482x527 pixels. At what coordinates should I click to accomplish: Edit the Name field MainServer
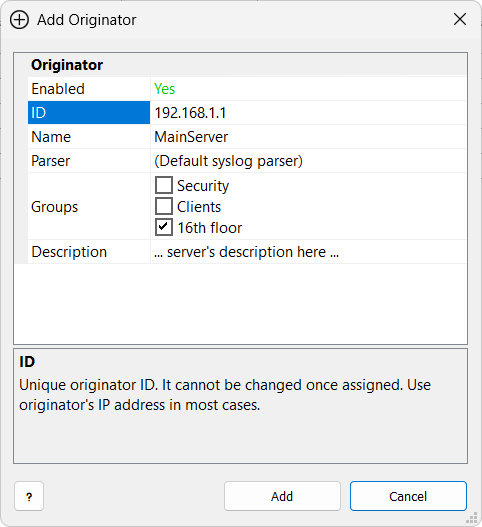tap(308, 137)
